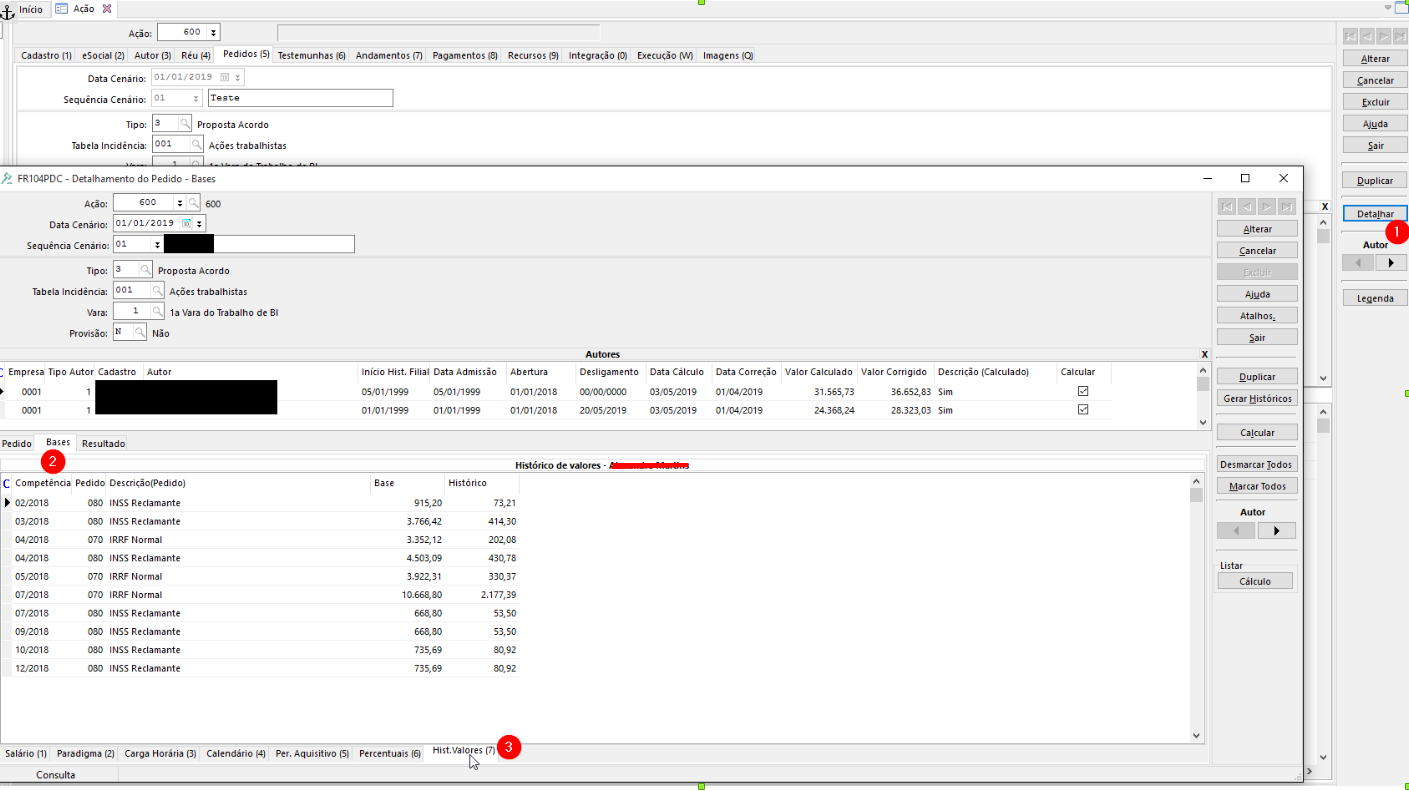Screen dimensions: 1409x791
Task: Expand the dialog's Data Cenário dropdown arrow
Action: coord(200,223)
